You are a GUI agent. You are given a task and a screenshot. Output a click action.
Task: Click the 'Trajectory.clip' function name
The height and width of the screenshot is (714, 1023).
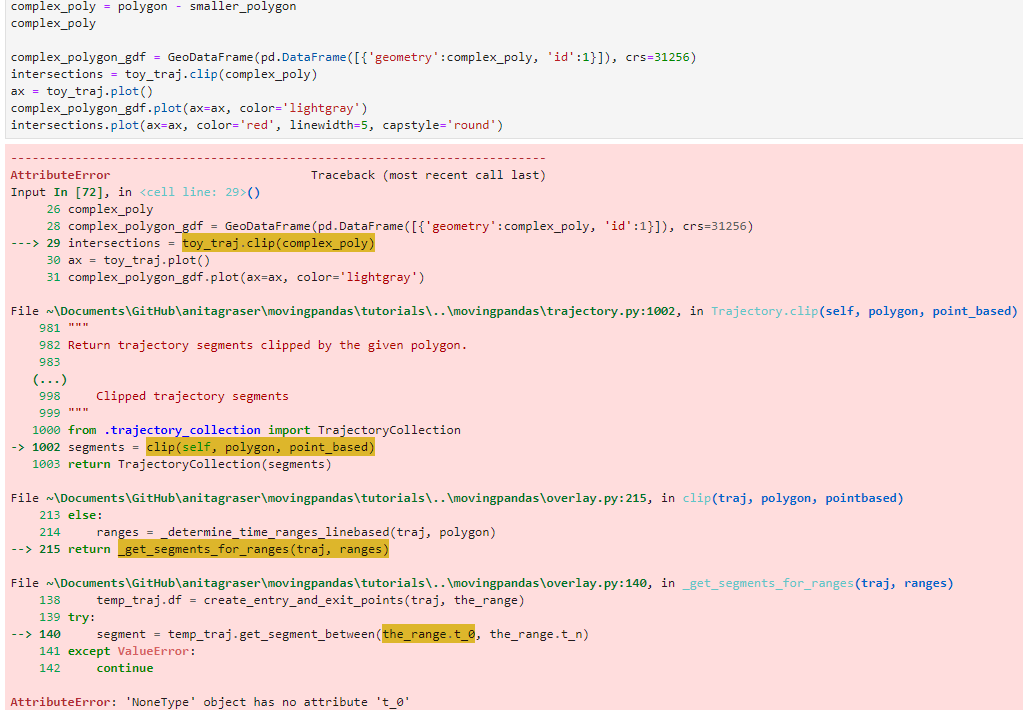coord(765,311)
